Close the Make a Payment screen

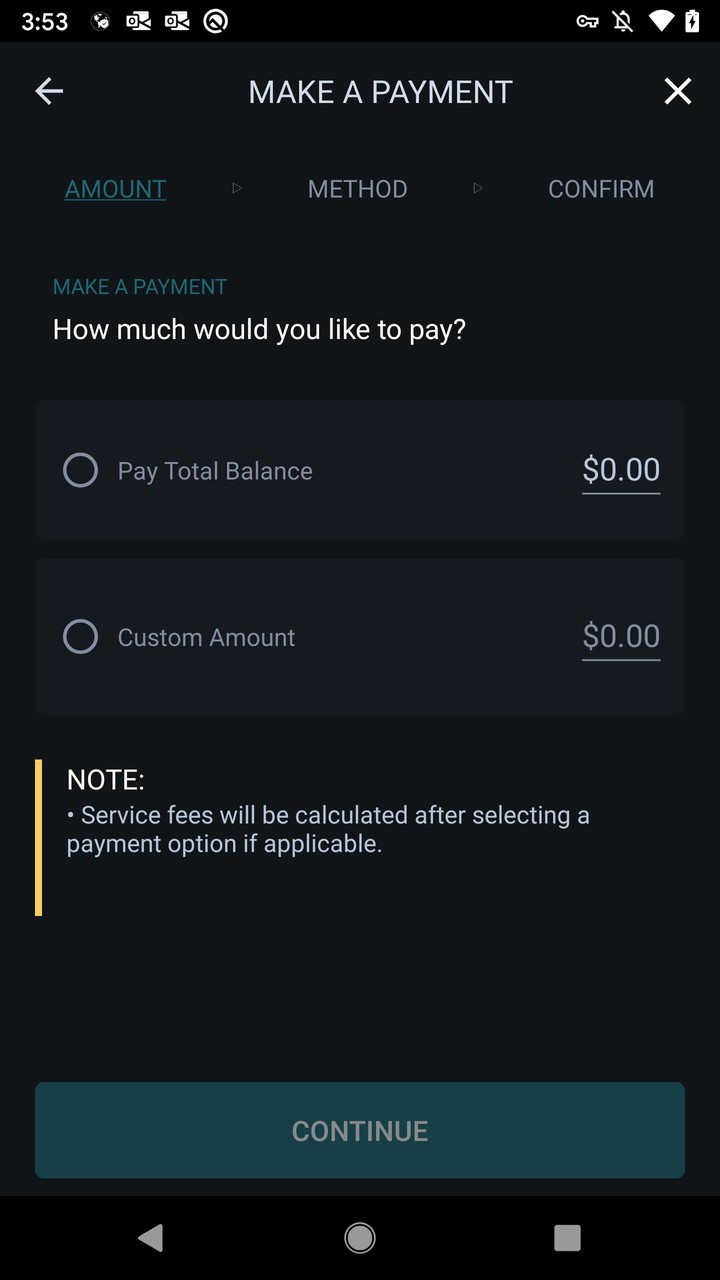[677, 92]
